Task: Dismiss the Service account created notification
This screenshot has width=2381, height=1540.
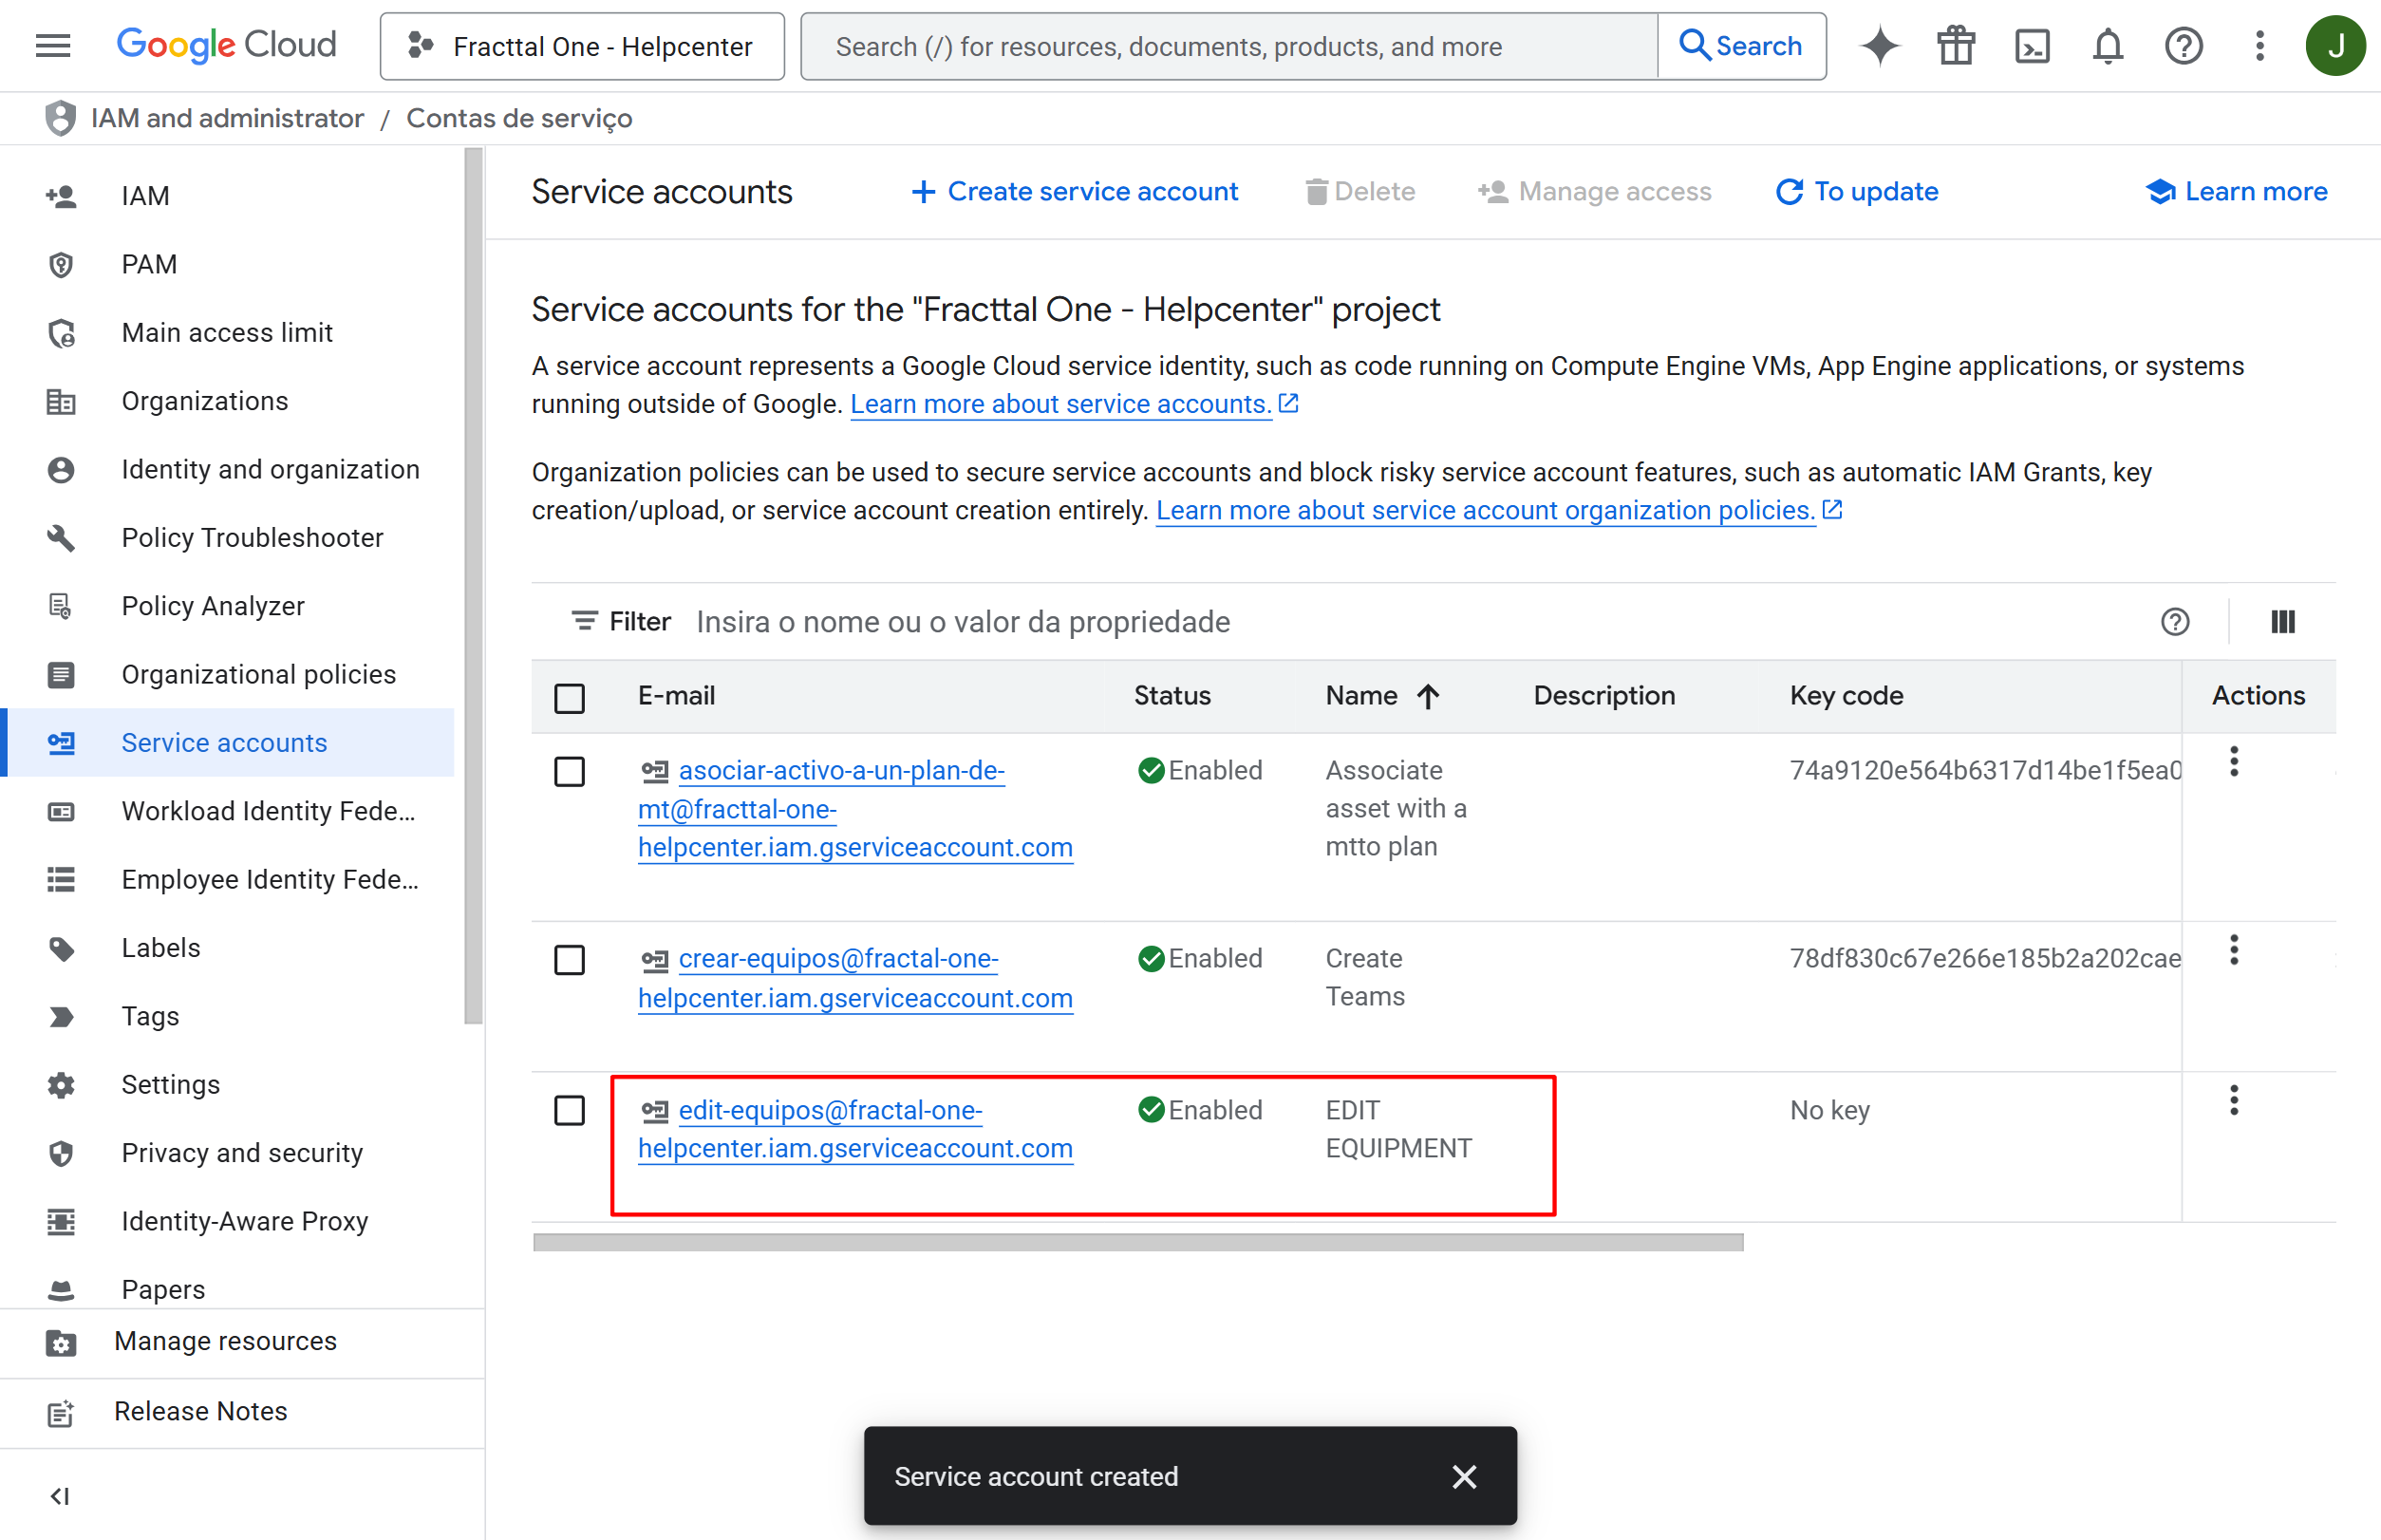Action: 1464,1477
